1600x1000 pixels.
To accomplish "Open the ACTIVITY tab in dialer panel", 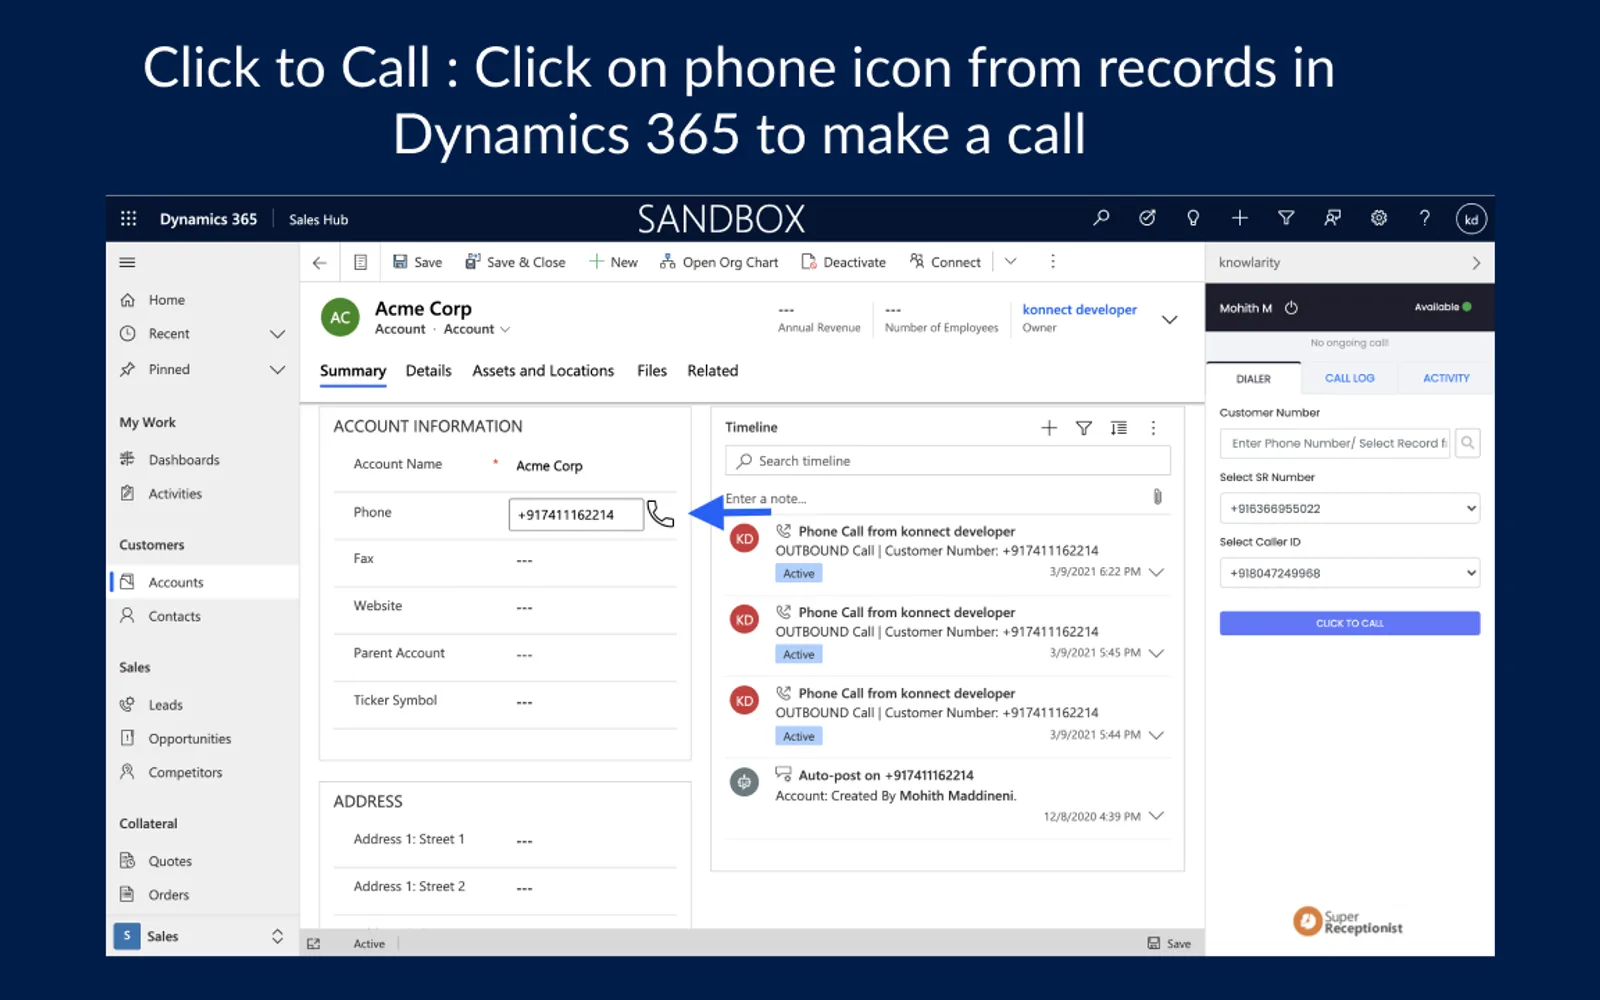I will 1446,378.
